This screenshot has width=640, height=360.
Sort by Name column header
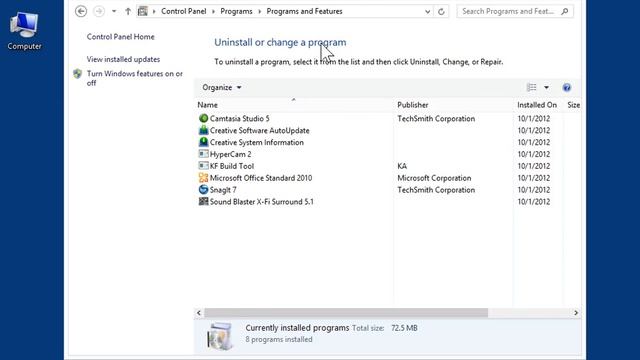click(293, 105)
